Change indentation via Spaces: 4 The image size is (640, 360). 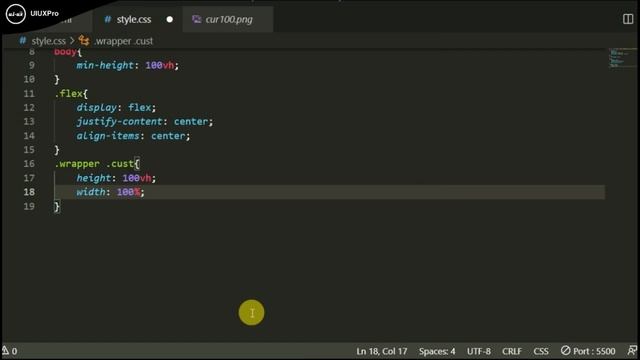pos(437,351)
